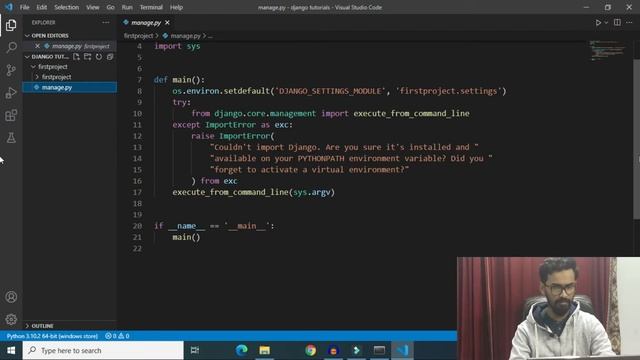Open Microsoft Edge from taskbar
The width and height of the screenshot is (640, 360).
[241, 350]
